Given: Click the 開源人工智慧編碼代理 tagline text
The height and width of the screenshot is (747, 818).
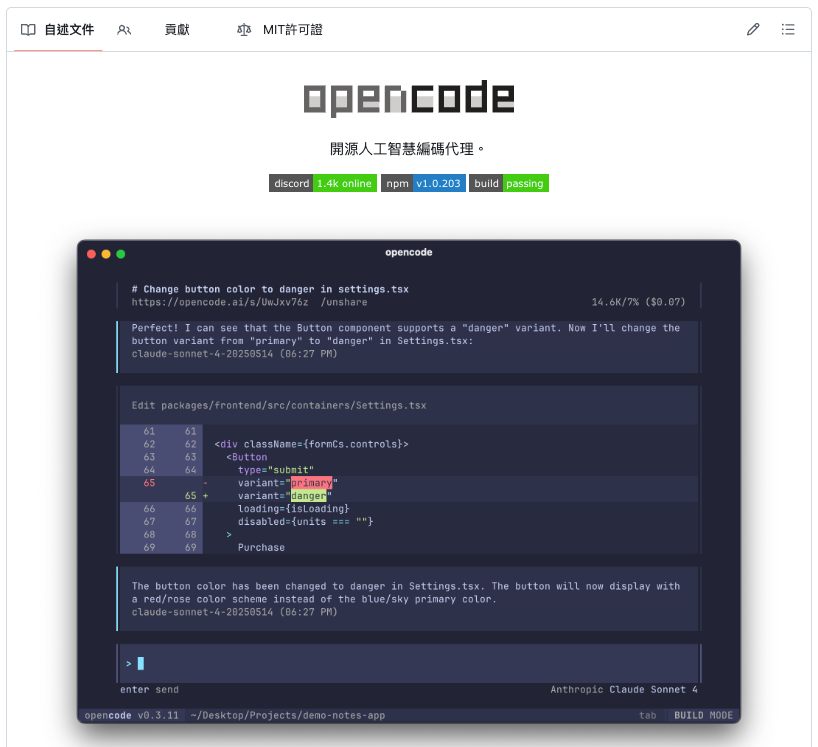Looking at the screenshot, I should pos(406,149).
